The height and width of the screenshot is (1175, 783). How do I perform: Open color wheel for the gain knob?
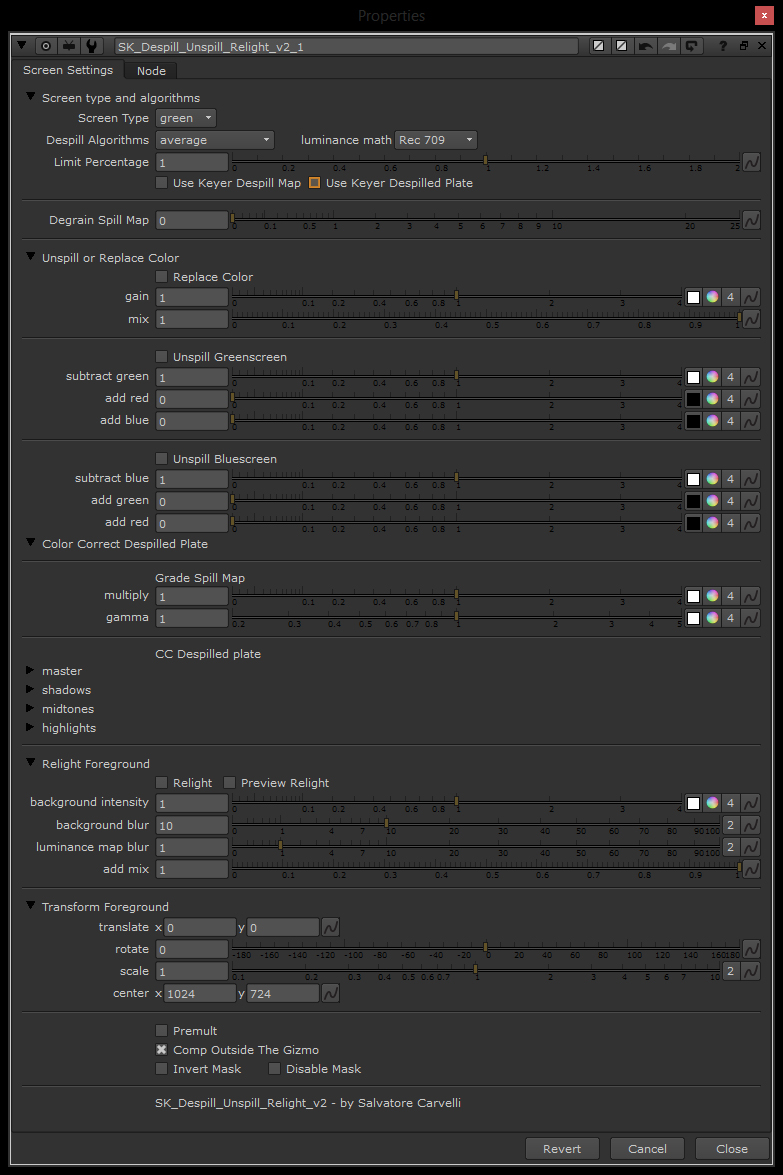[712, 297]
